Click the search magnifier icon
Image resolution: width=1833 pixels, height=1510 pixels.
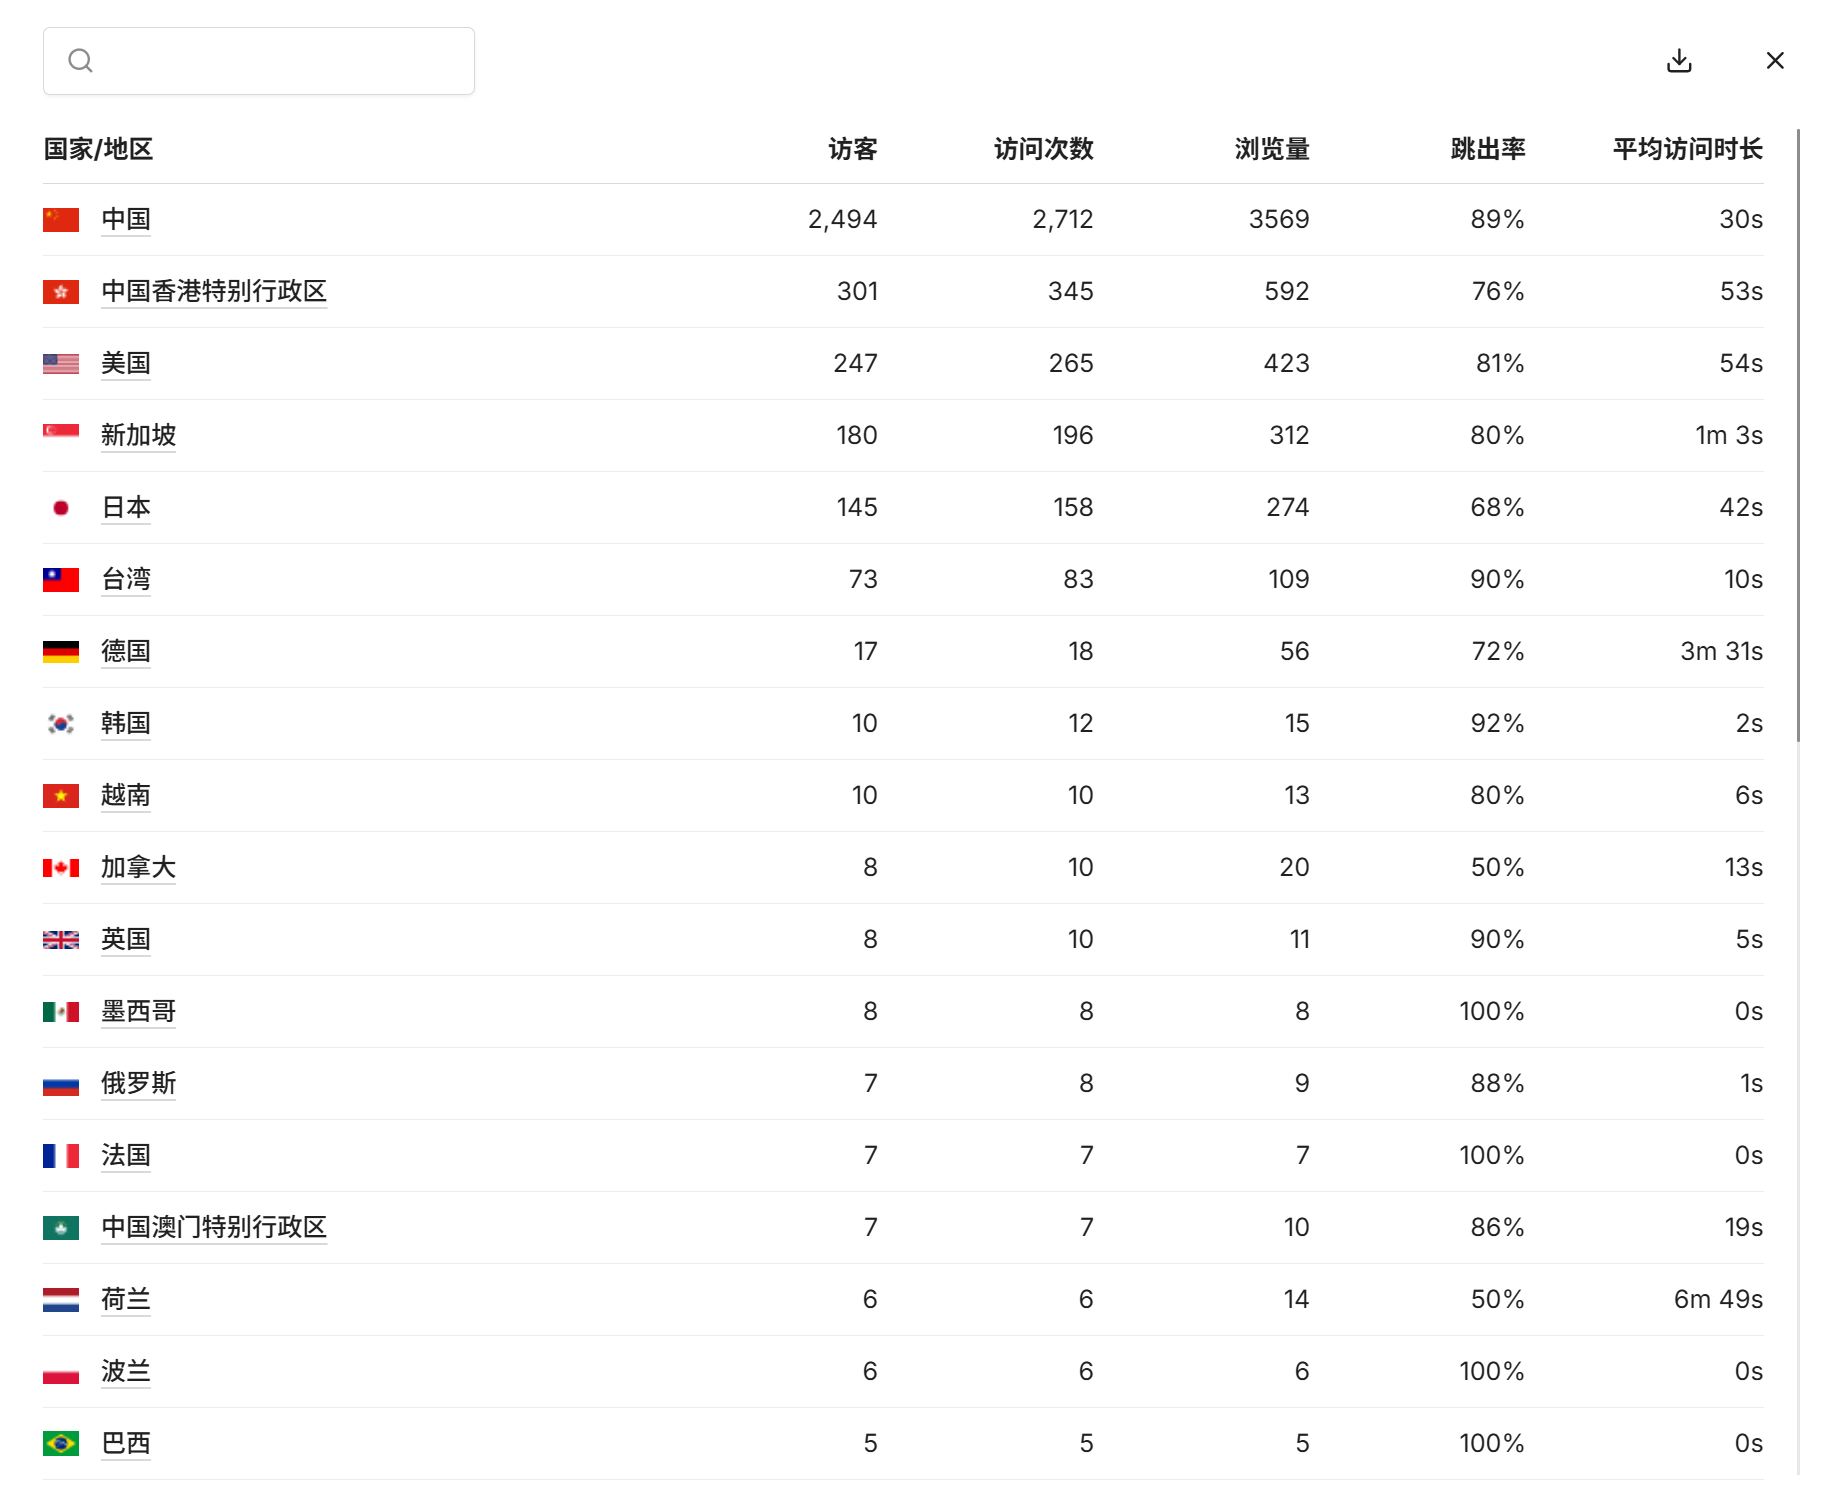[x=80, y=61]
